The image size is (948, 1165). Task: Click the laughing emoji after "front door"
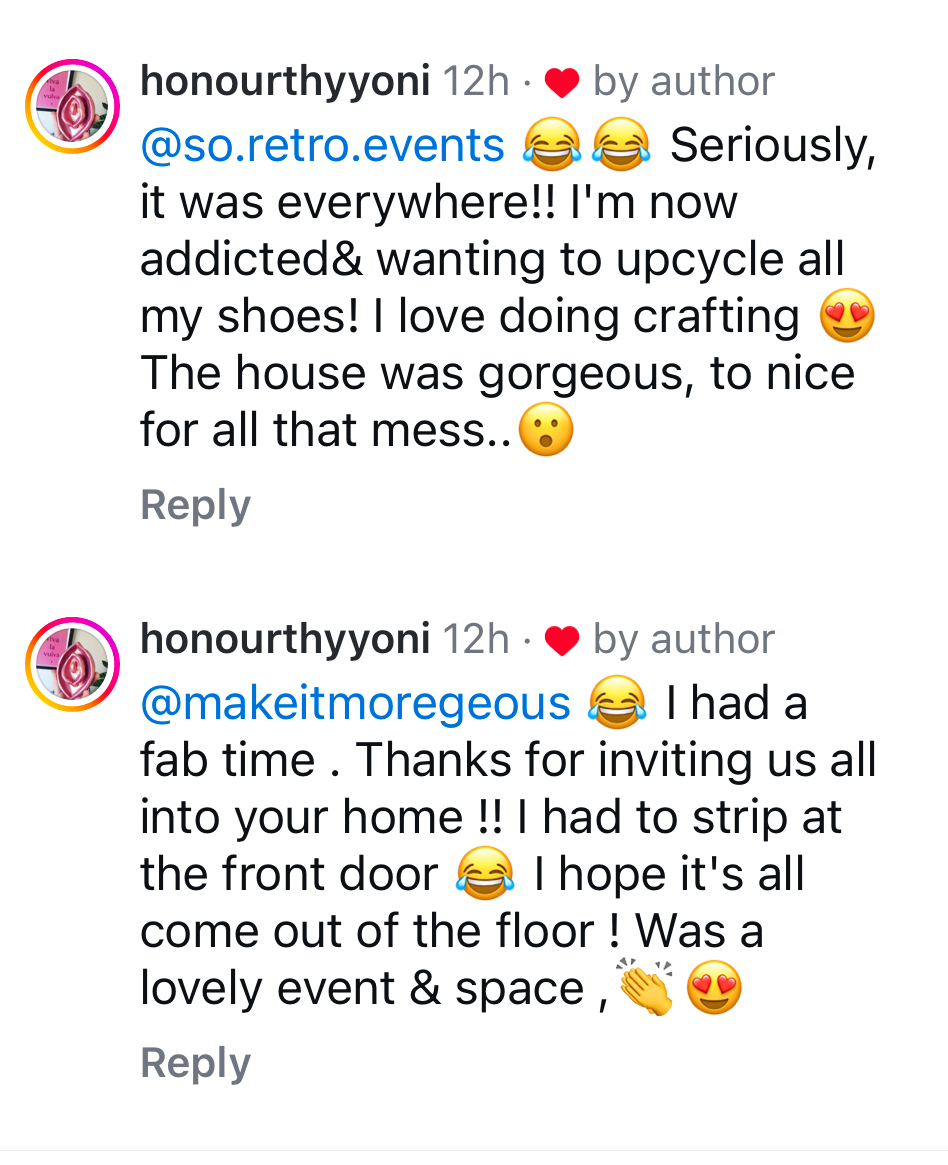[485, 875]
